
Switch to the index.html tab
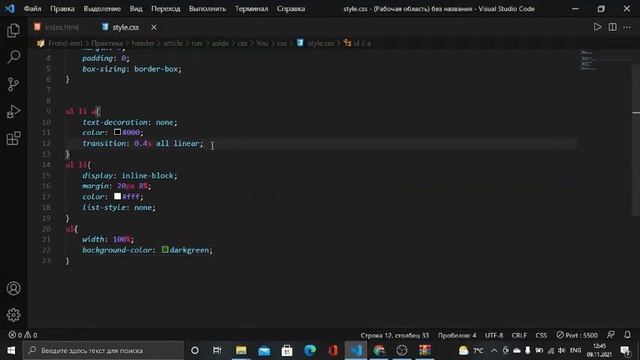click(57, 27)
